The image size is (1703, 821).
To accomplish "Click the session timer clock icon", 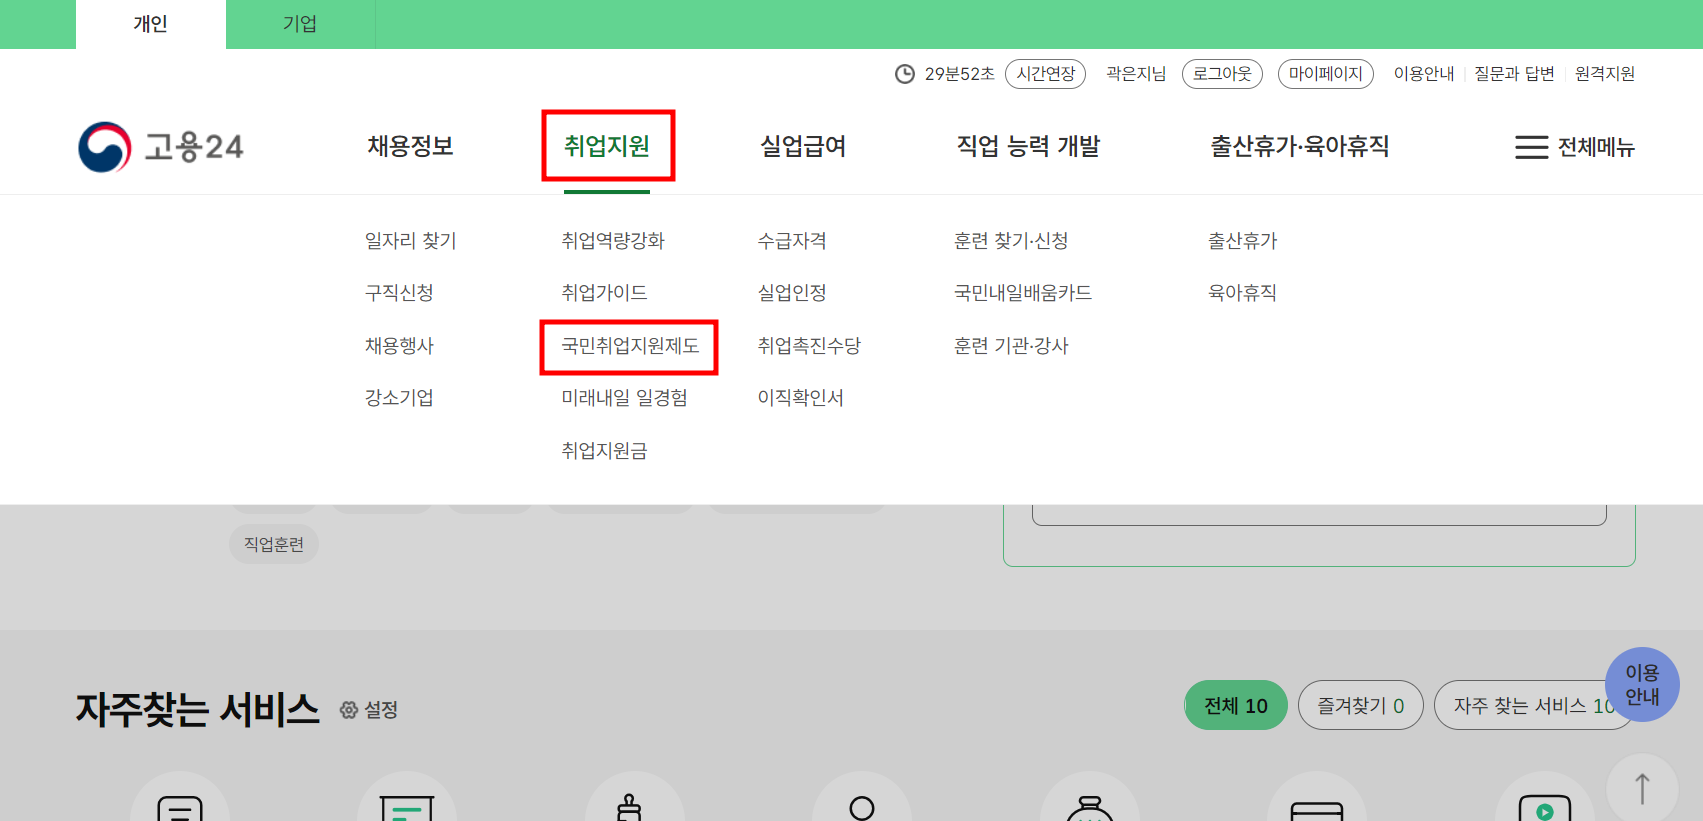I will (904, 74).
